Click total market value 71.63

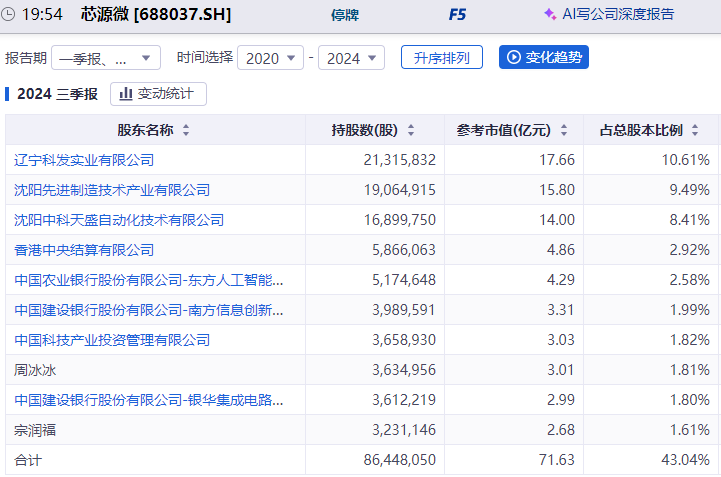pyautogui.click(x=557, y=460)
